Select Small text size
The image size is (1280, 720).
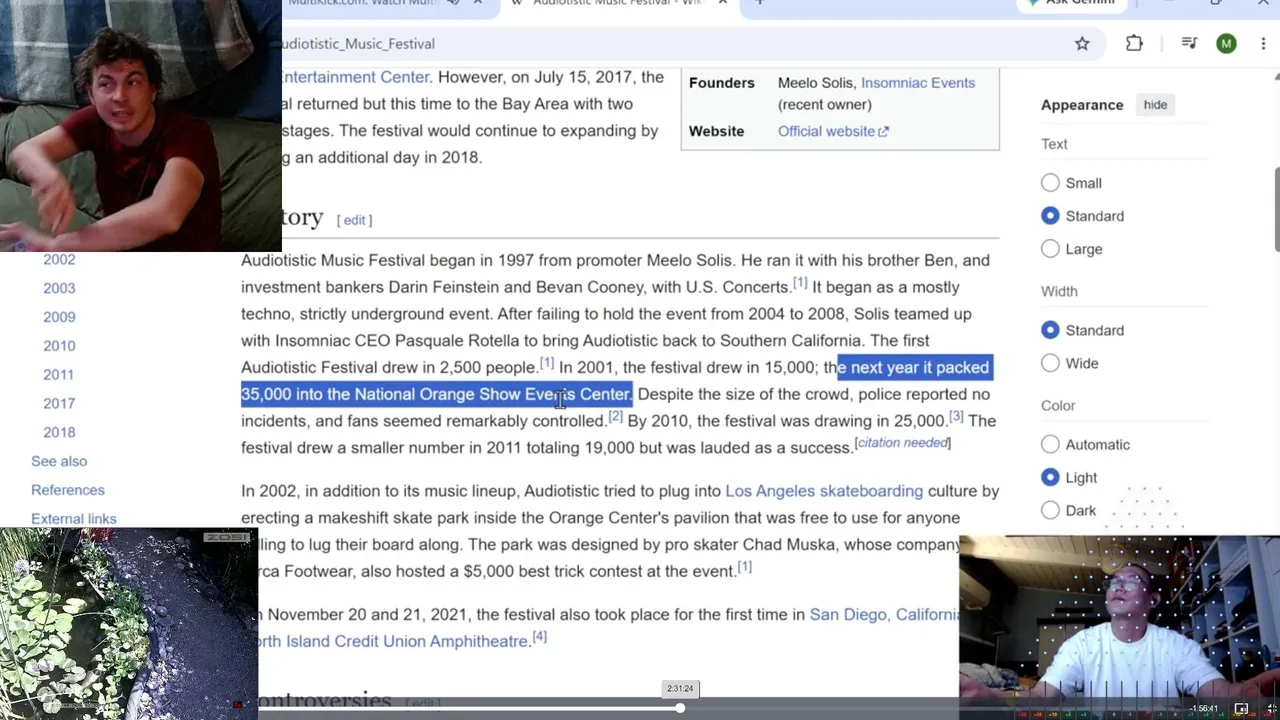coord(1050,183)
